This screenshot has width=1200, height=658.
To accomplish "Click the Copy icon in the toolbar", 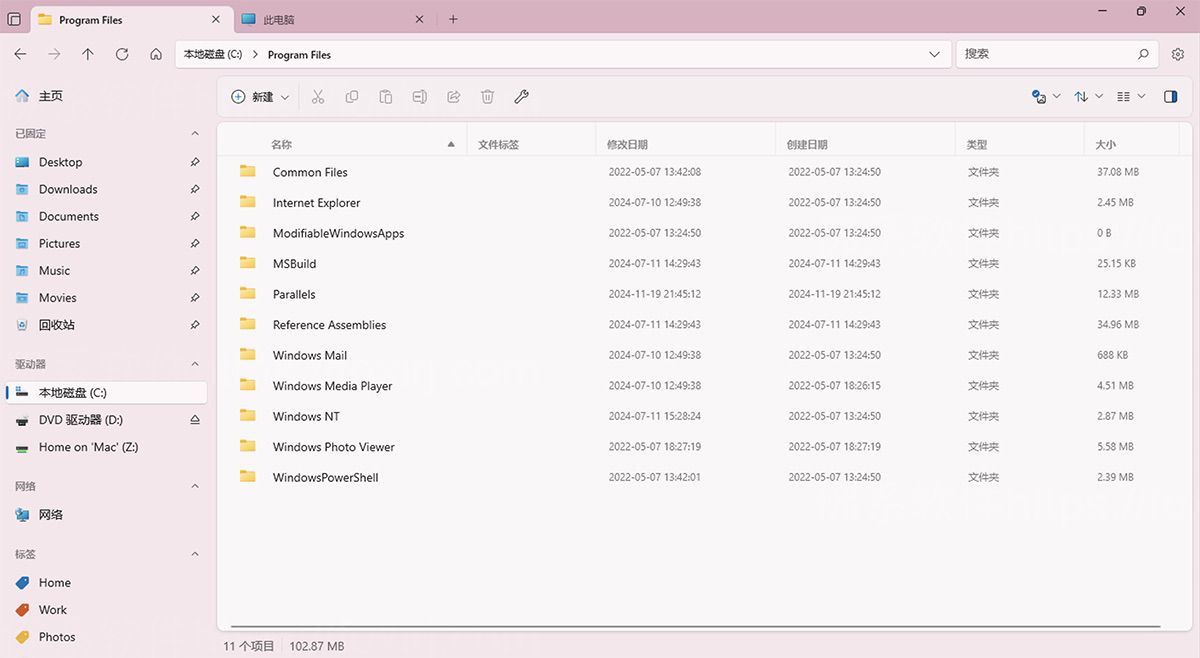I will coord(352,96).
